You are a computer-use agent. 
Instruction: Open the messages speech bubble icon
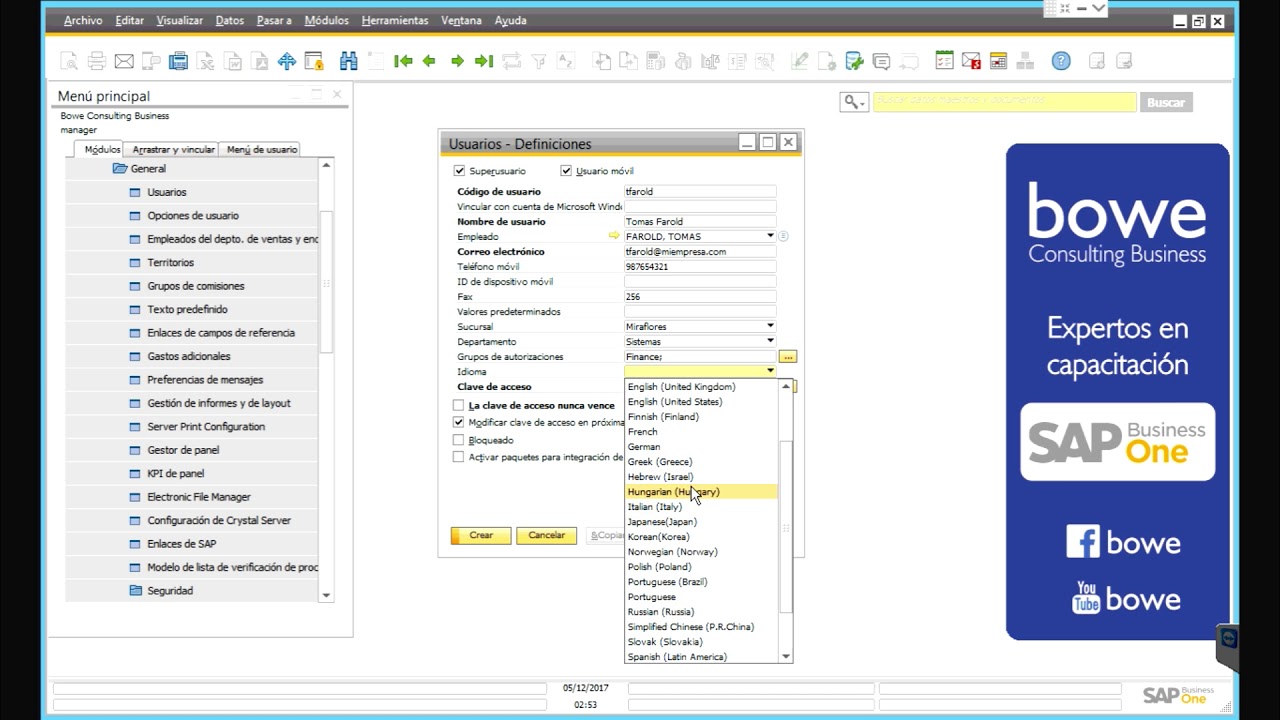click(x=881, y=61)
